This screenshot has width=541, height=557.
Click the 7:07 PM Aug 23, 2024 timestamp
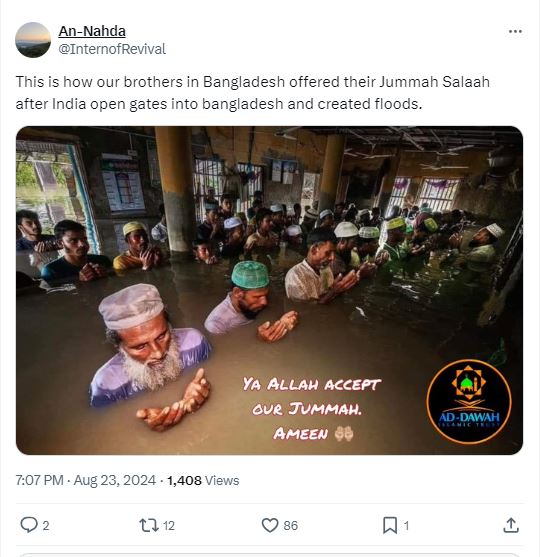86,480
